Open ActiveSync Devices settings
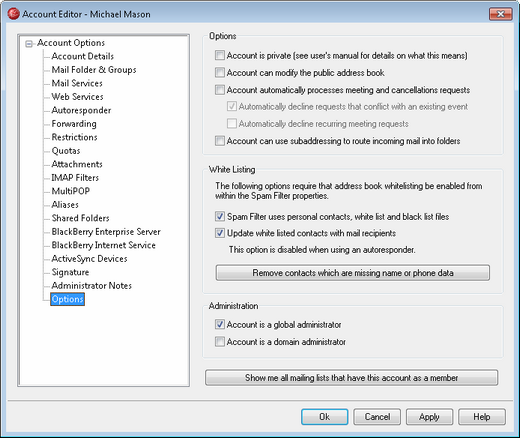 pyautogui.click(x=89, y=258)
